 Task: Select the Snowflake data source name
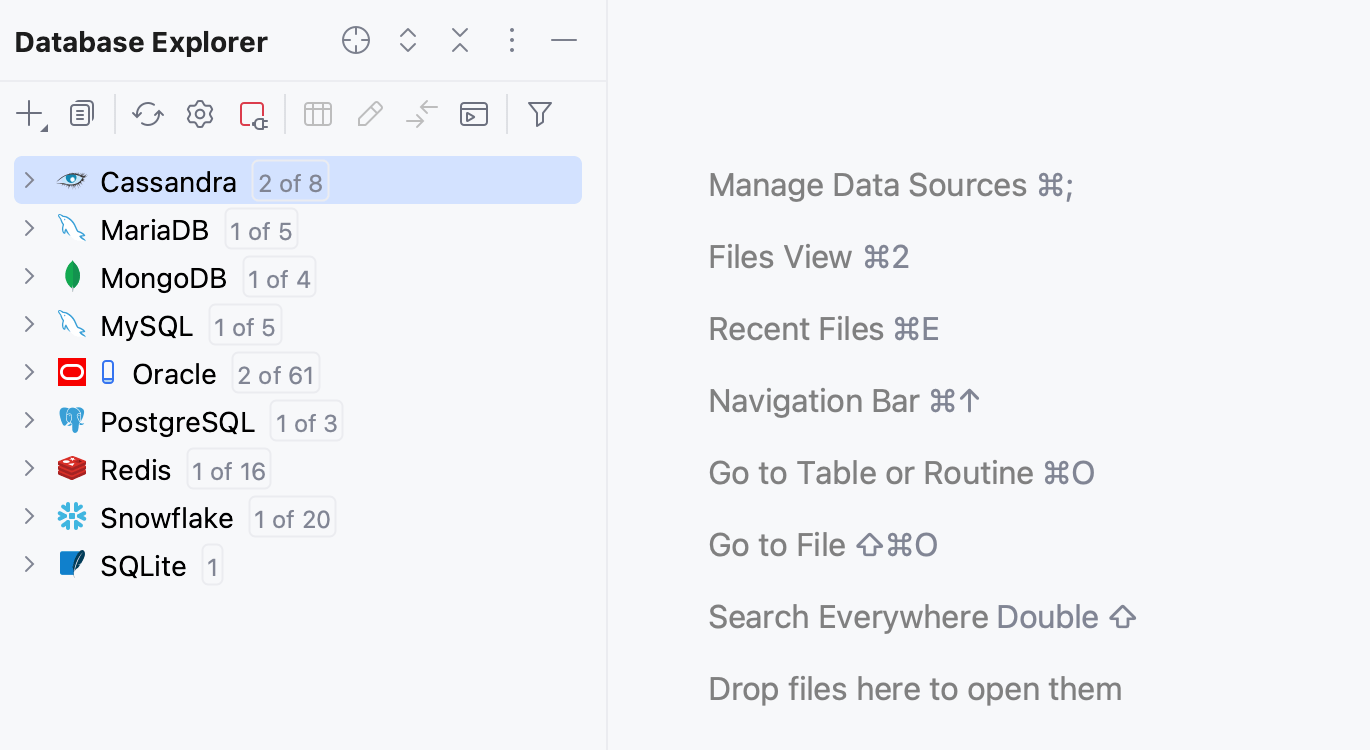(167, 518)
